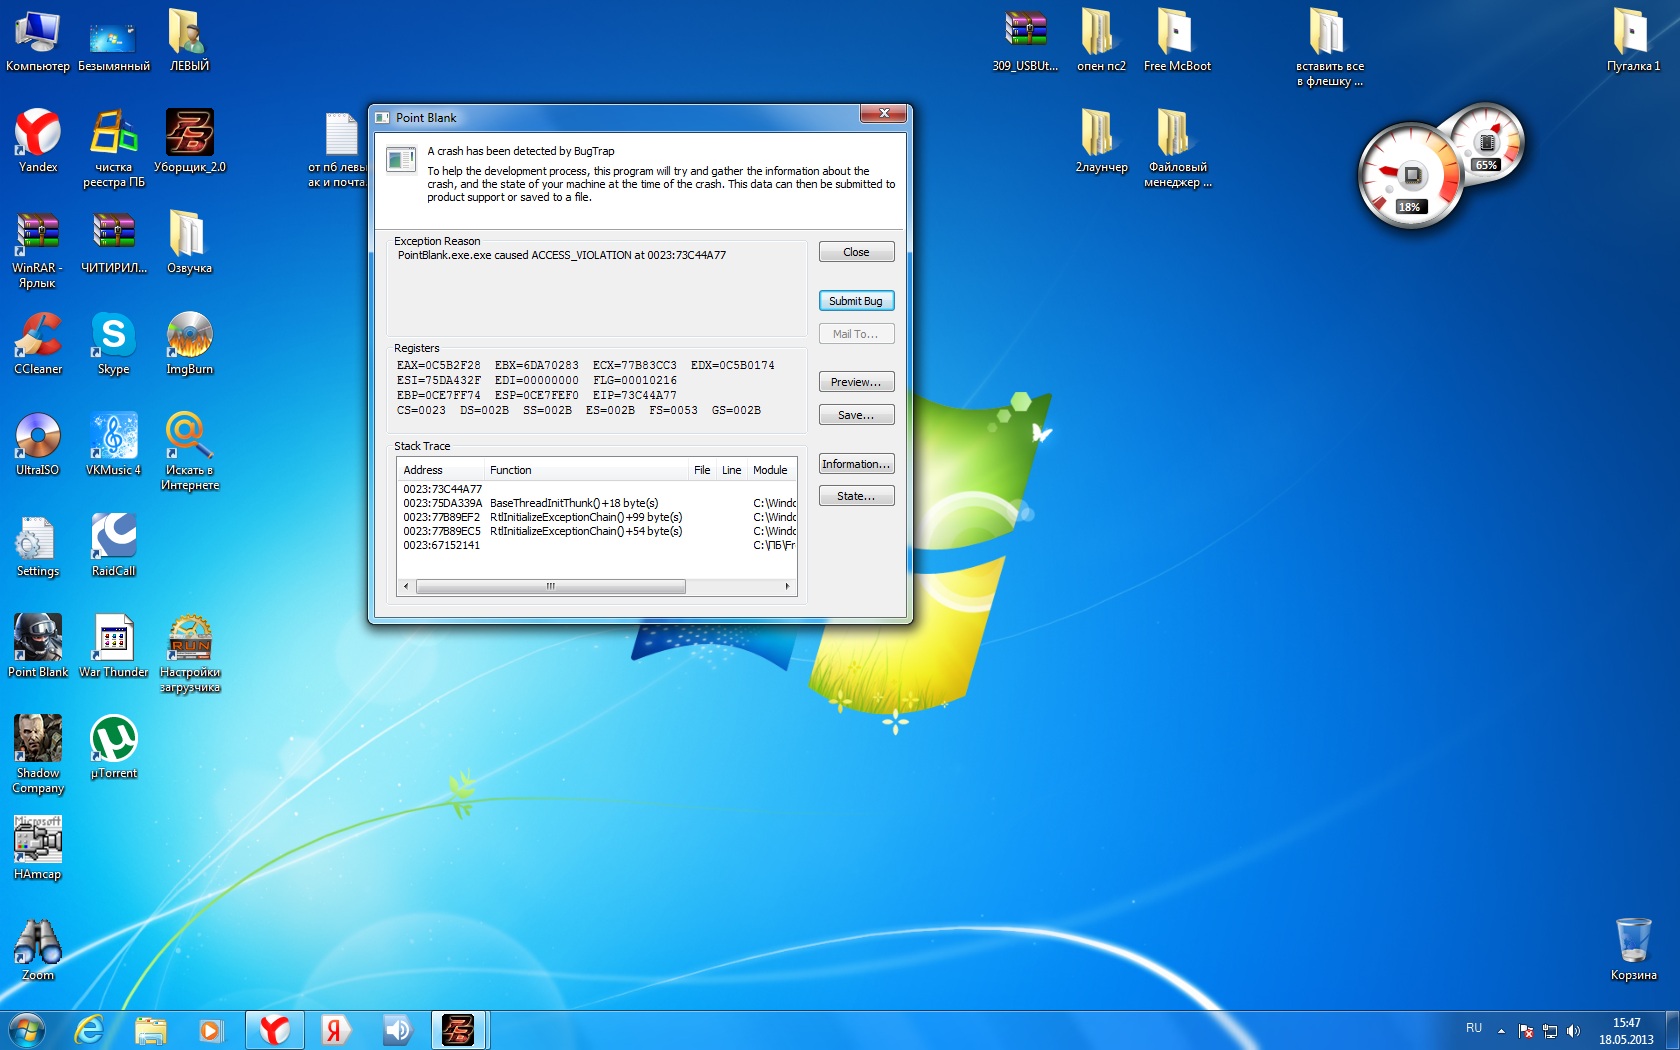Select the опен пс2 folder
The width and height of the screenshot is (1680, 1050).
pyautogui.click(x=1101, y=43)
